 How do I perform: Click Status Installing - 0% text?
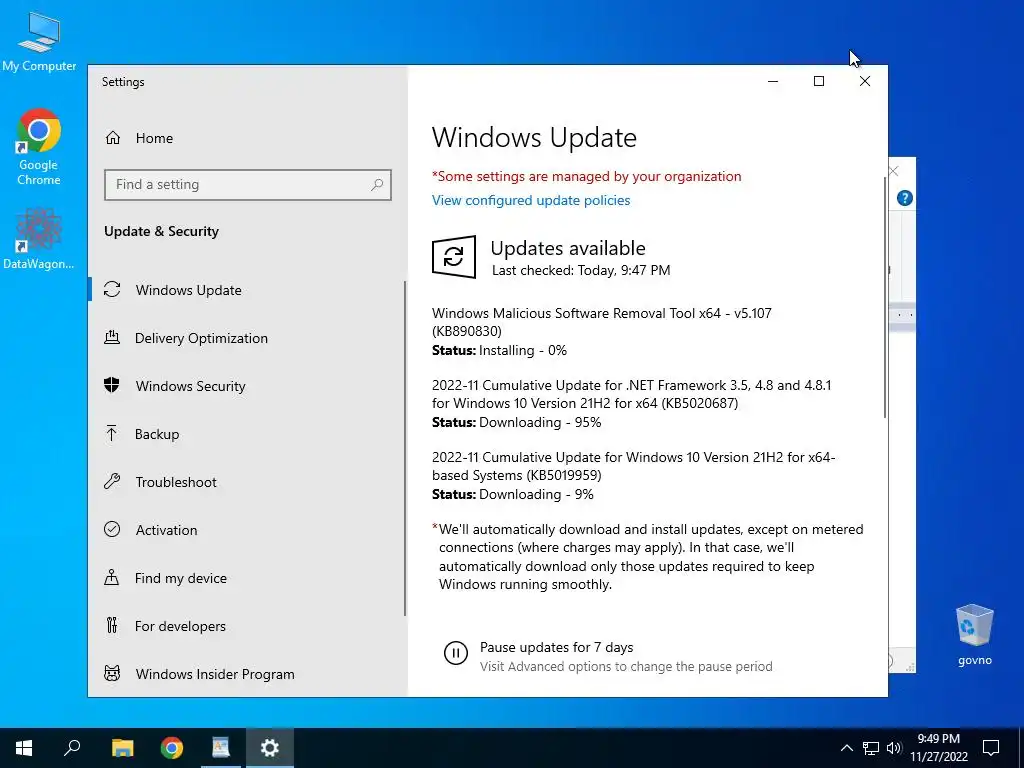tap(500, 351)
